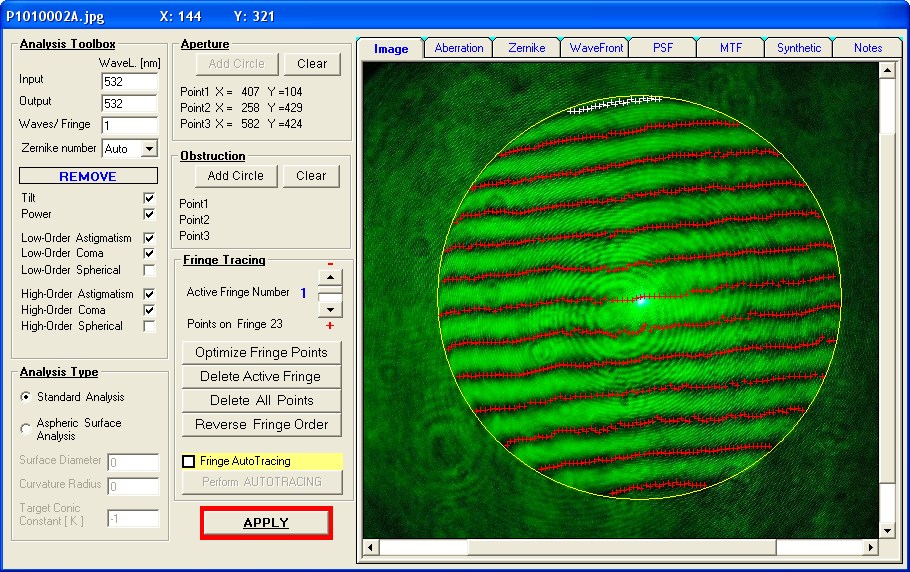910x572 pixels.
Task: Click Reverse Fringe Order button
Action: pos(261,425)
